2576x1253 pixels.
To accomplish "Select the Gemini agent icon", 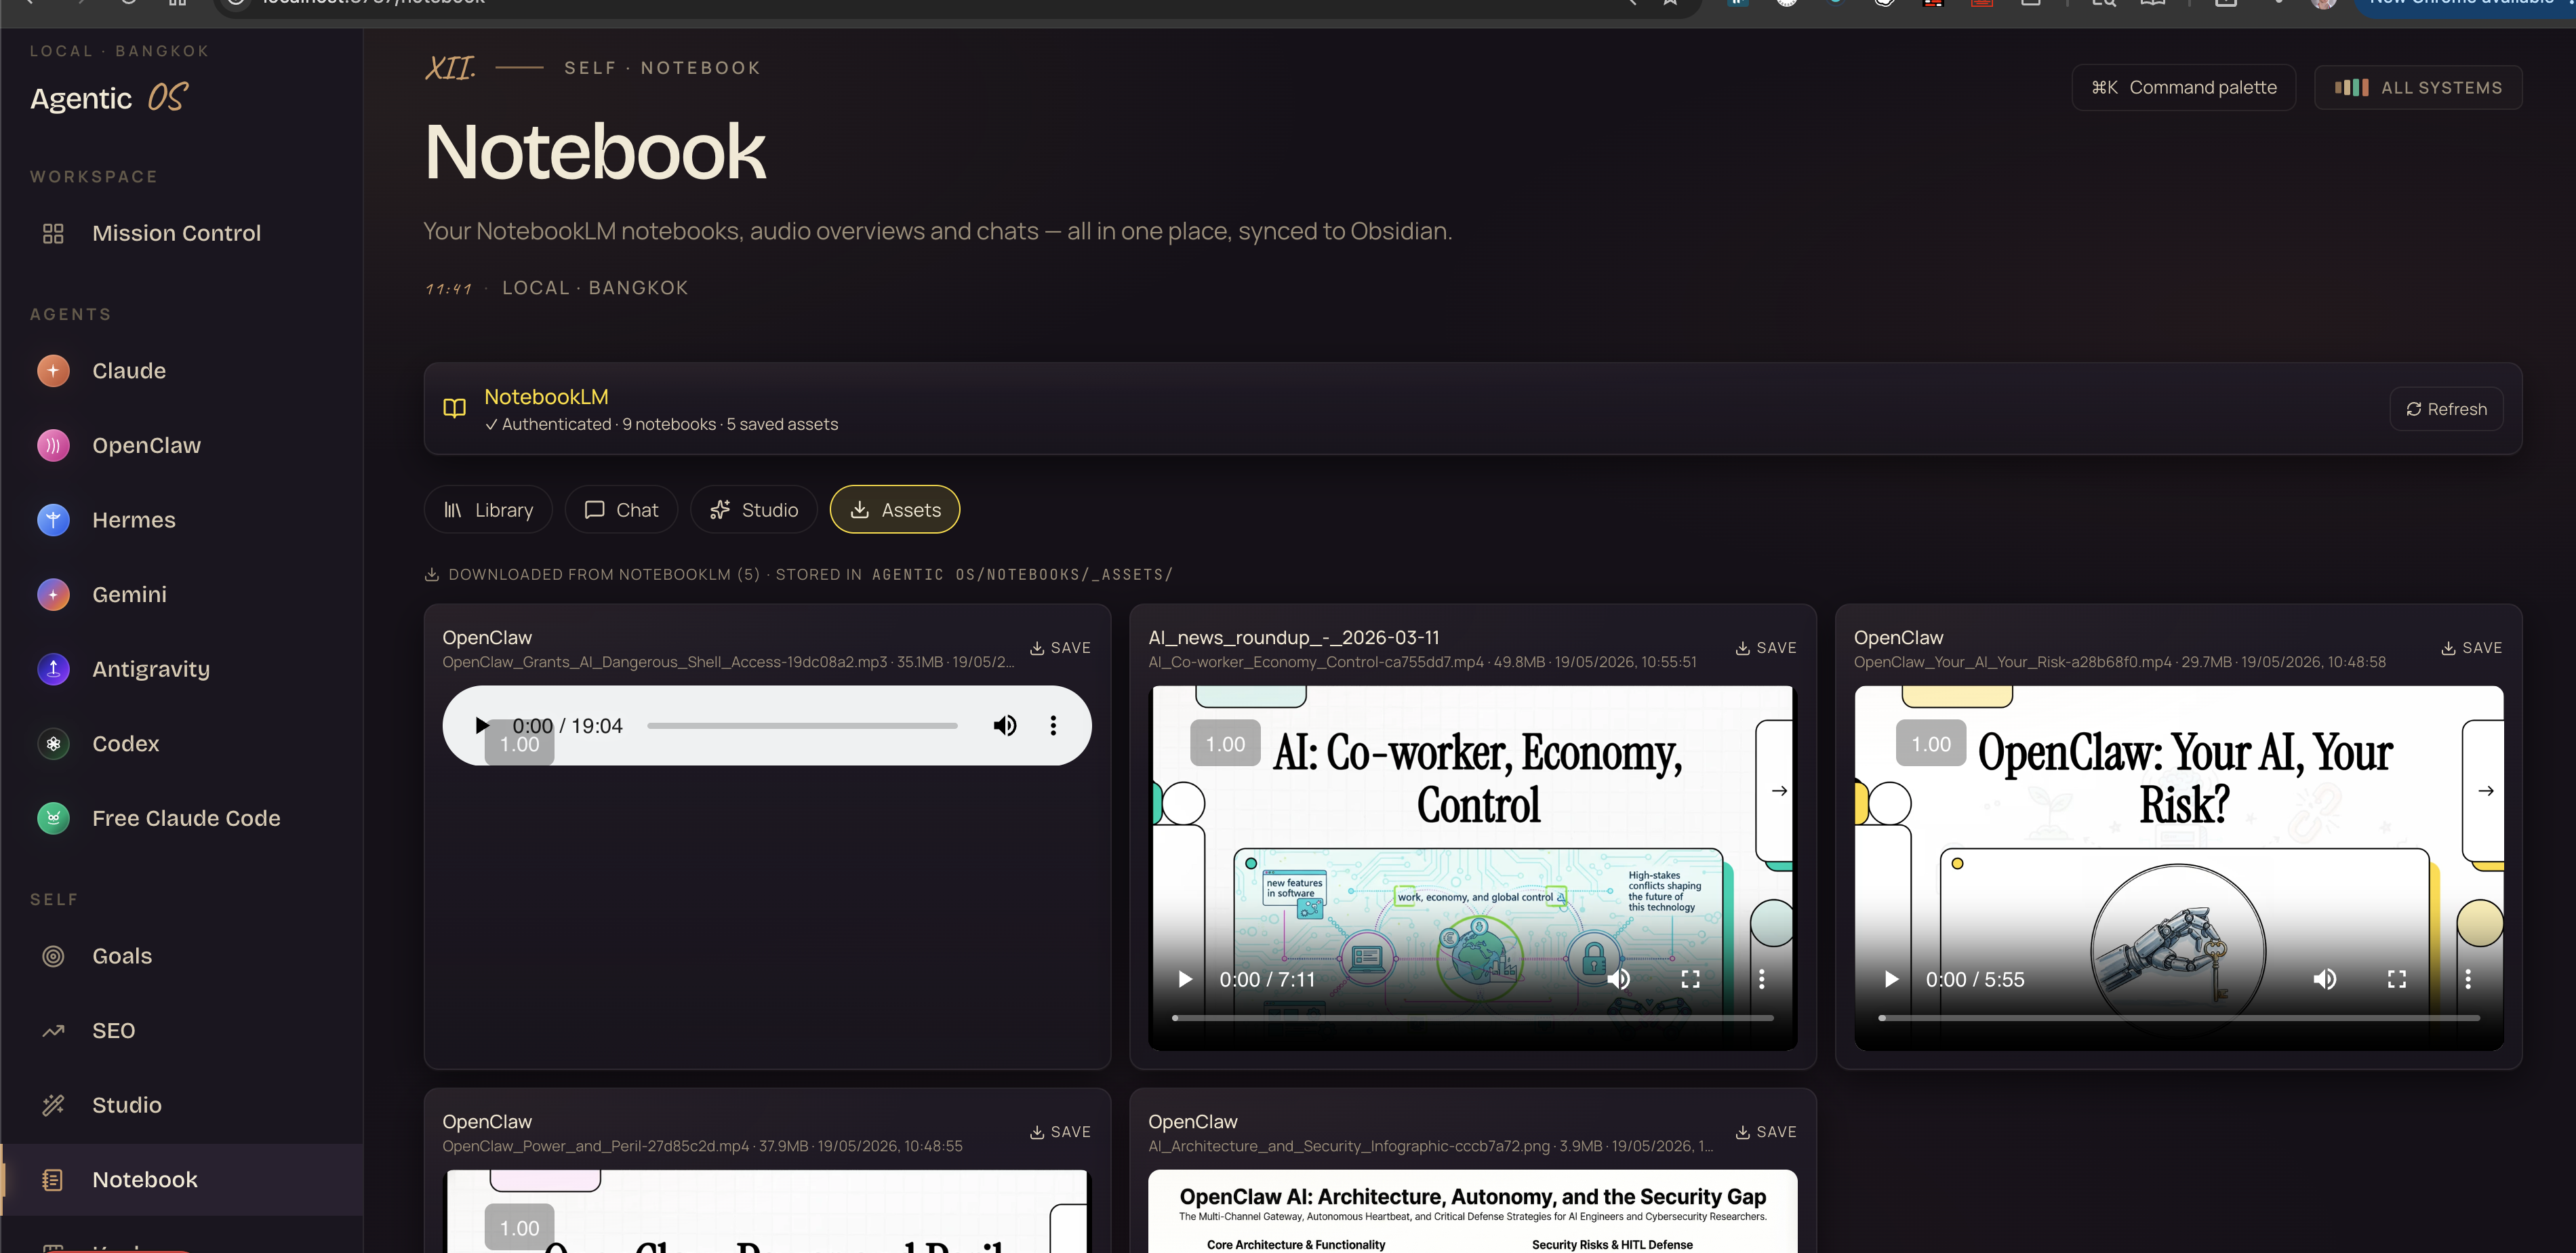I will tap(53, 594).
